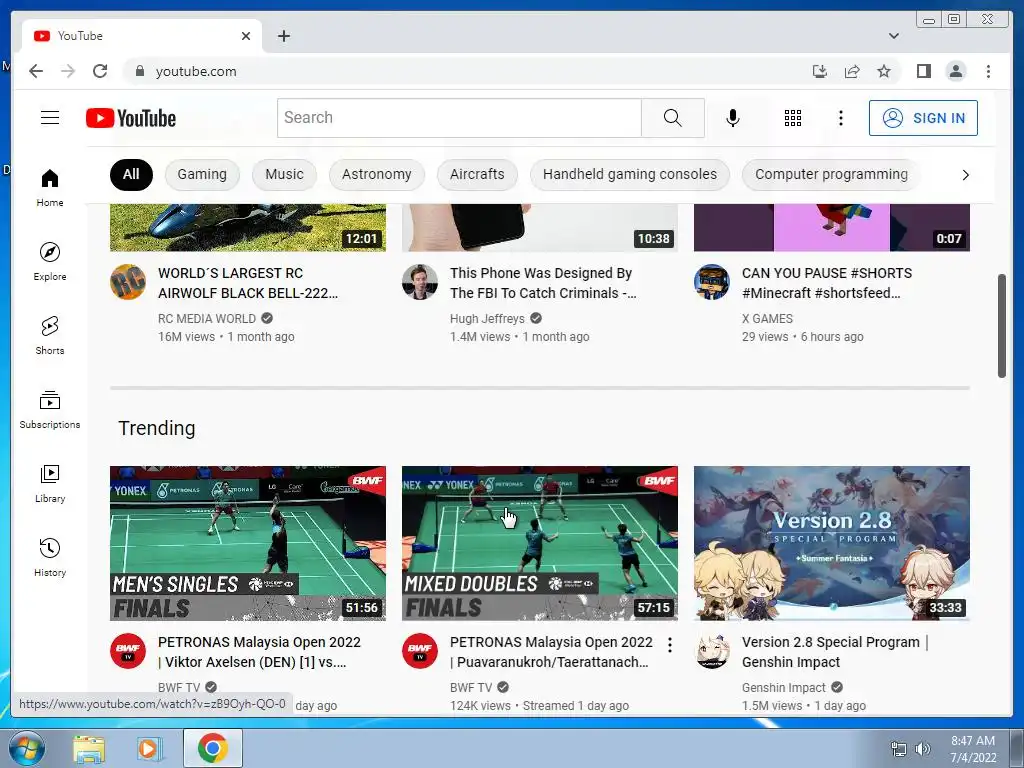The width and height of the screenshot is (1024, 768).
Task: Select the Aircrafts filter chip
Action: pyautogui.click(x=477, y=174)
